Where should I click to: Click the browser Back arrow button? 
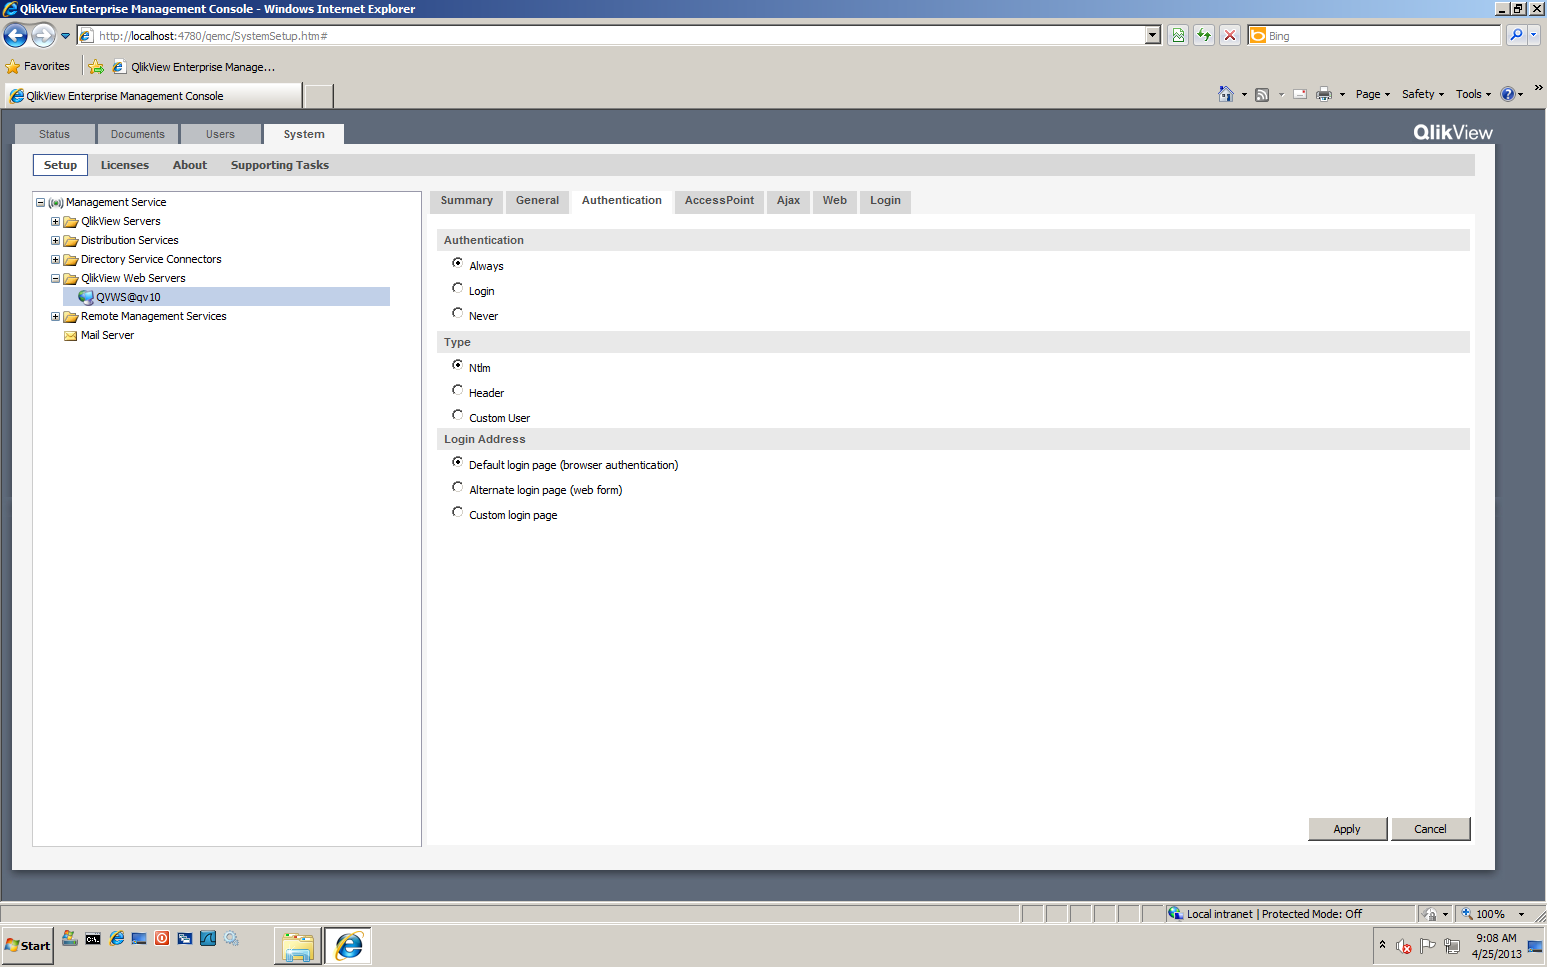point(15,36)
